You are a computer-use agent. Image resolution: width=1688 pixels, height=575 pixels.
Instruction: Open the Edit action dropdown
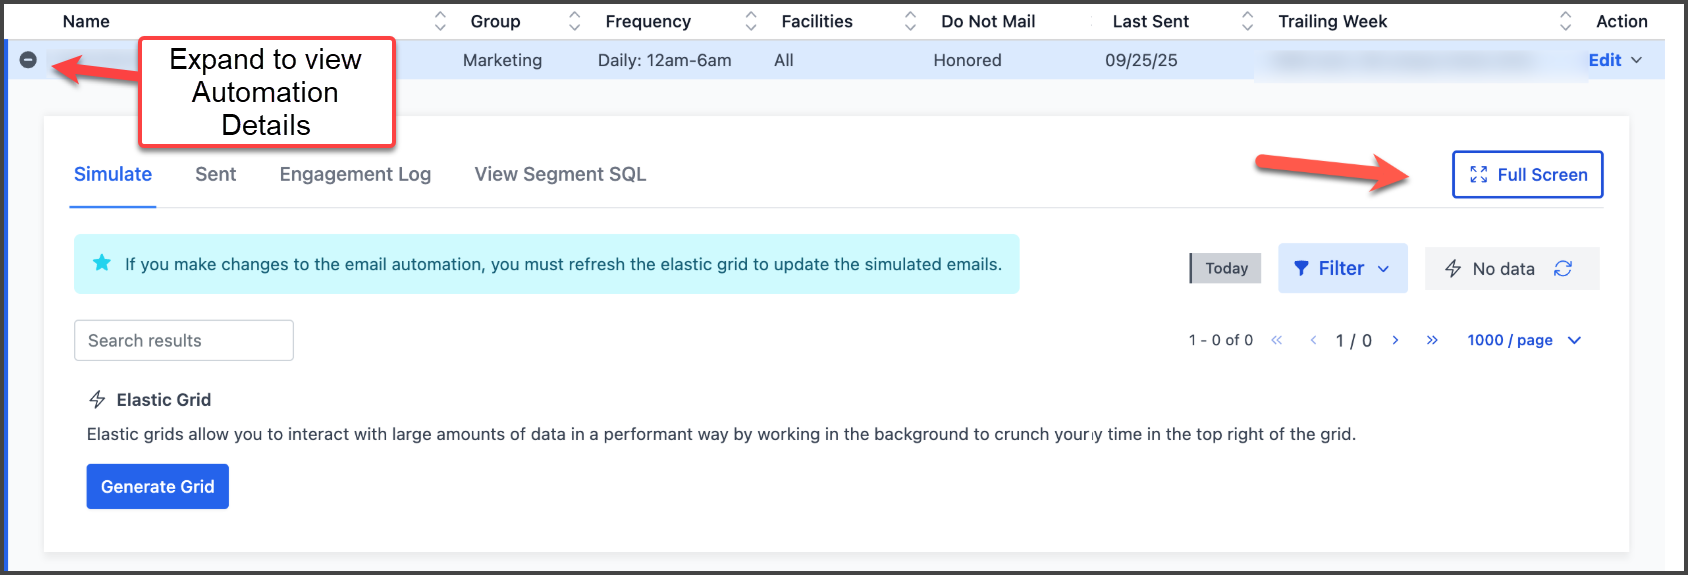(x=1615, y=60)
